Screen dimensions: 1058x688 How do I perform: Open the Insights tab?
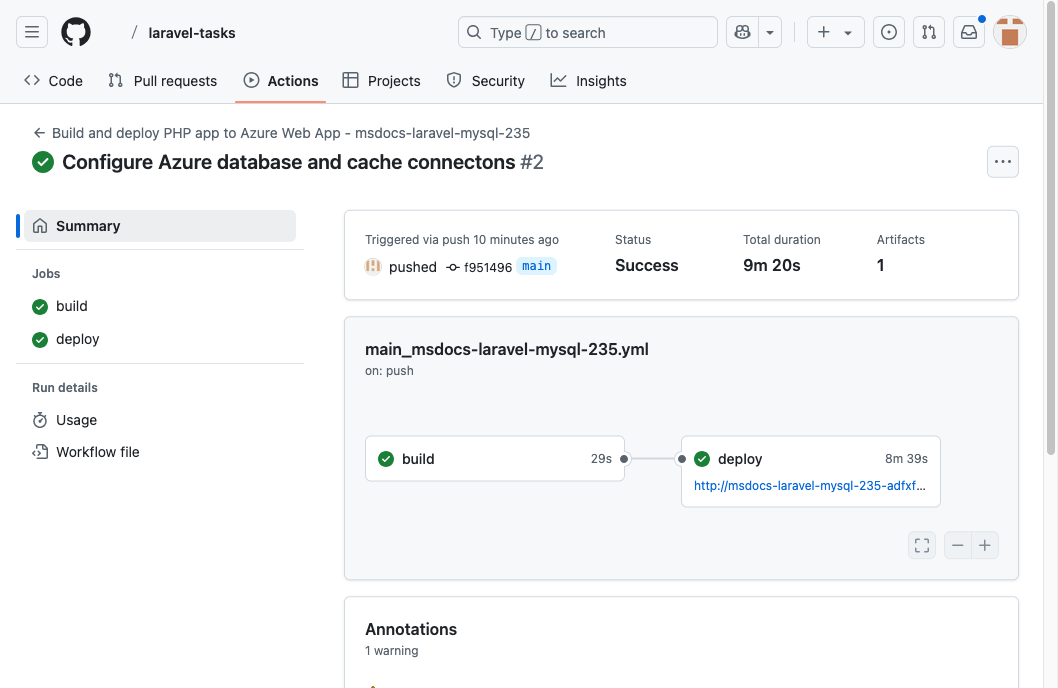click(588, 80)
